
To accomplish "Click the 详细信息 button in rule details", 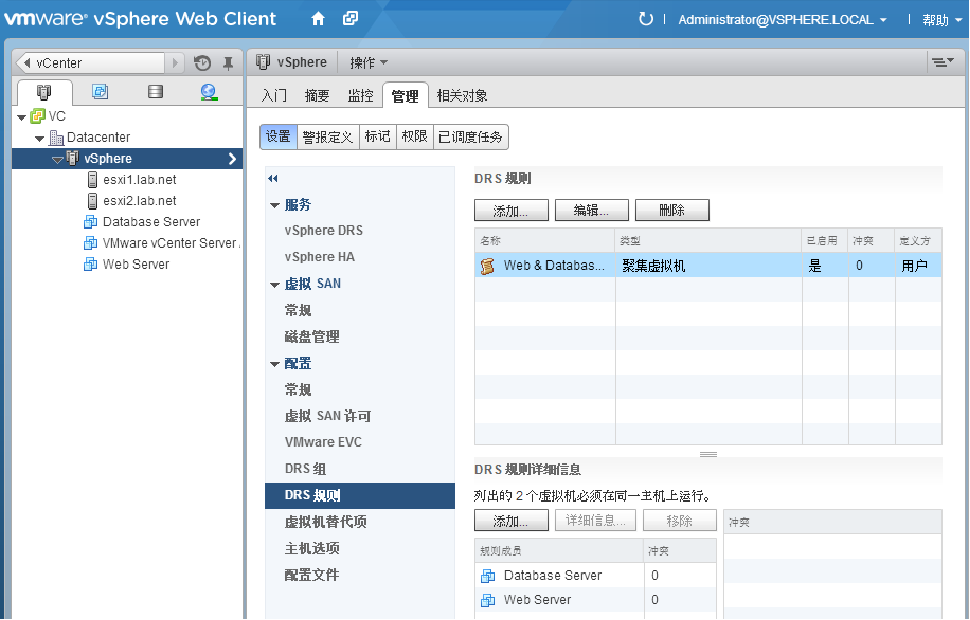I will [x=595, y=520].
